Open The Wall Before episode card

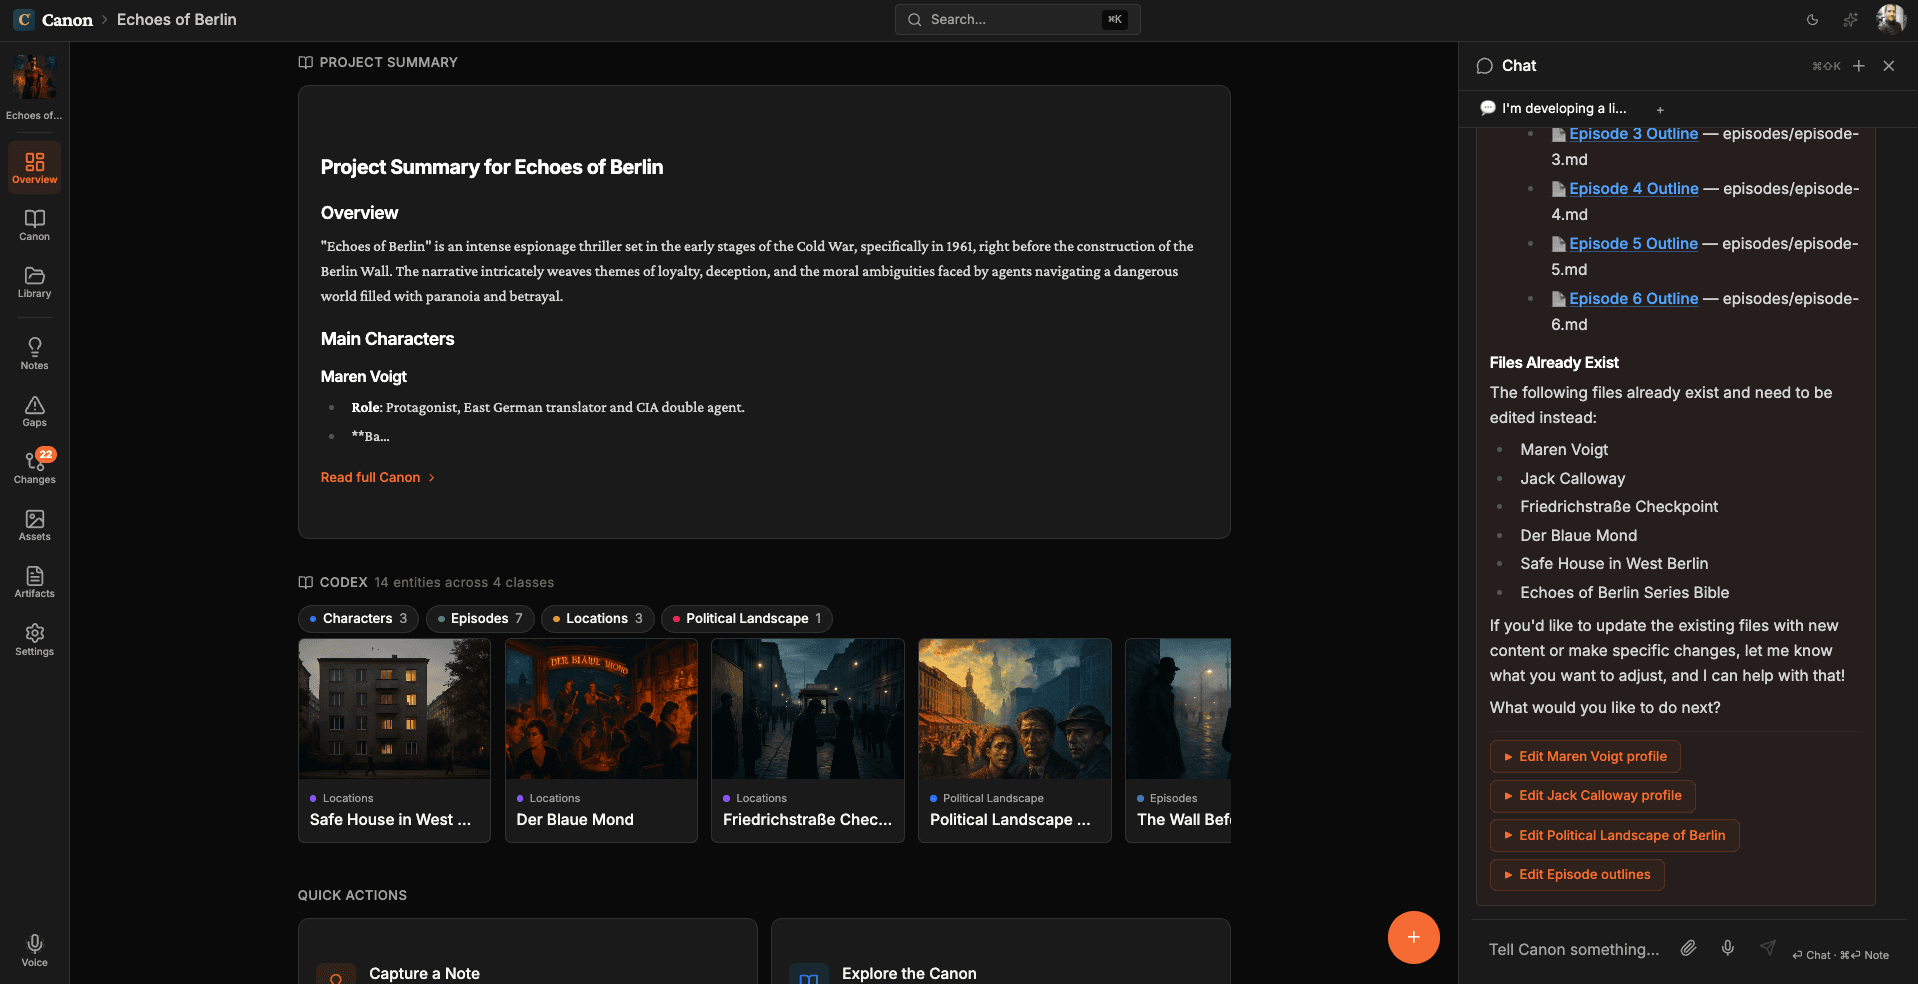(1178, 741)
